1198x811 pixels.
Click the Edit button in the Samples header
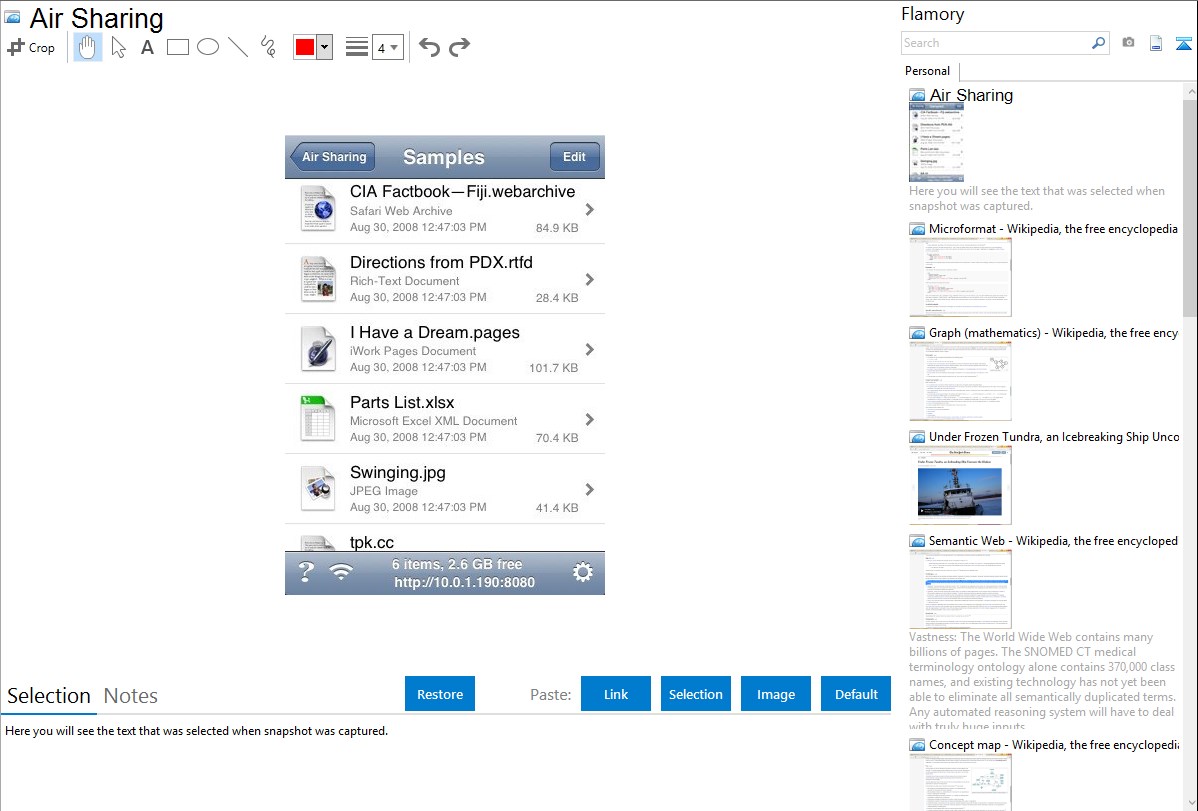pyautogui.click(x=574, y=157)
